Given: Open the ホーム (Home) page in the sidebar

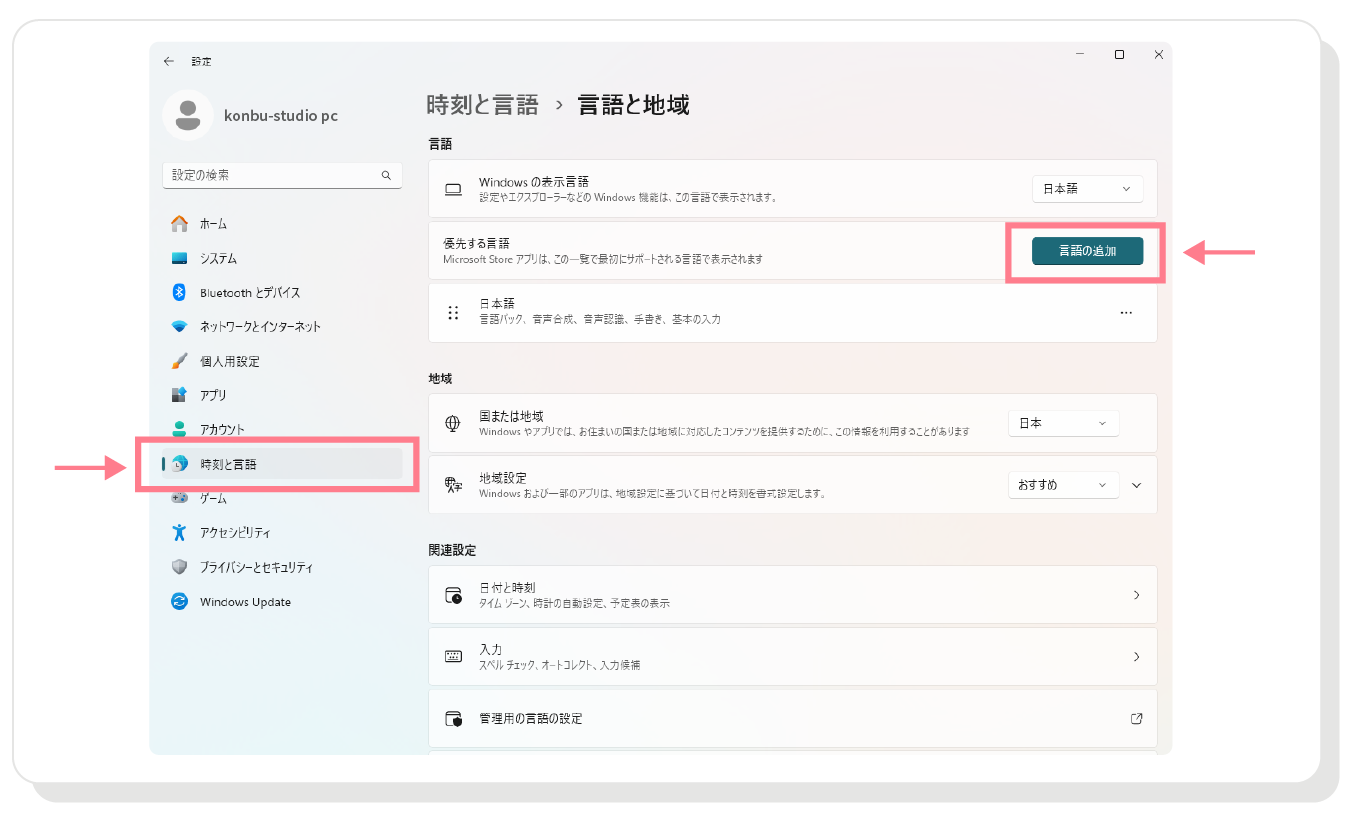Looking at the screenshot, I should pos(213,224).
